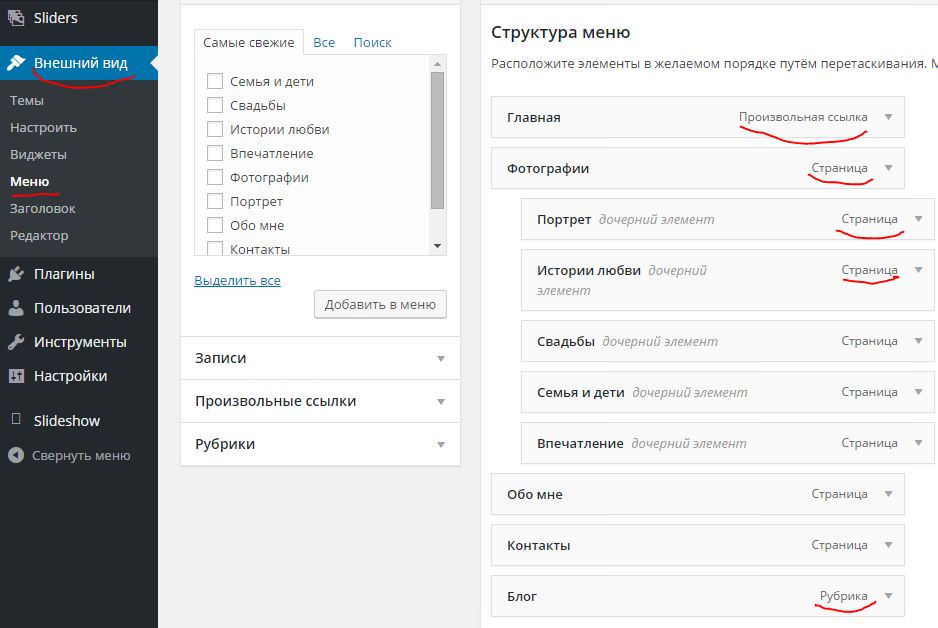Select the Блог menu item title

522,596
